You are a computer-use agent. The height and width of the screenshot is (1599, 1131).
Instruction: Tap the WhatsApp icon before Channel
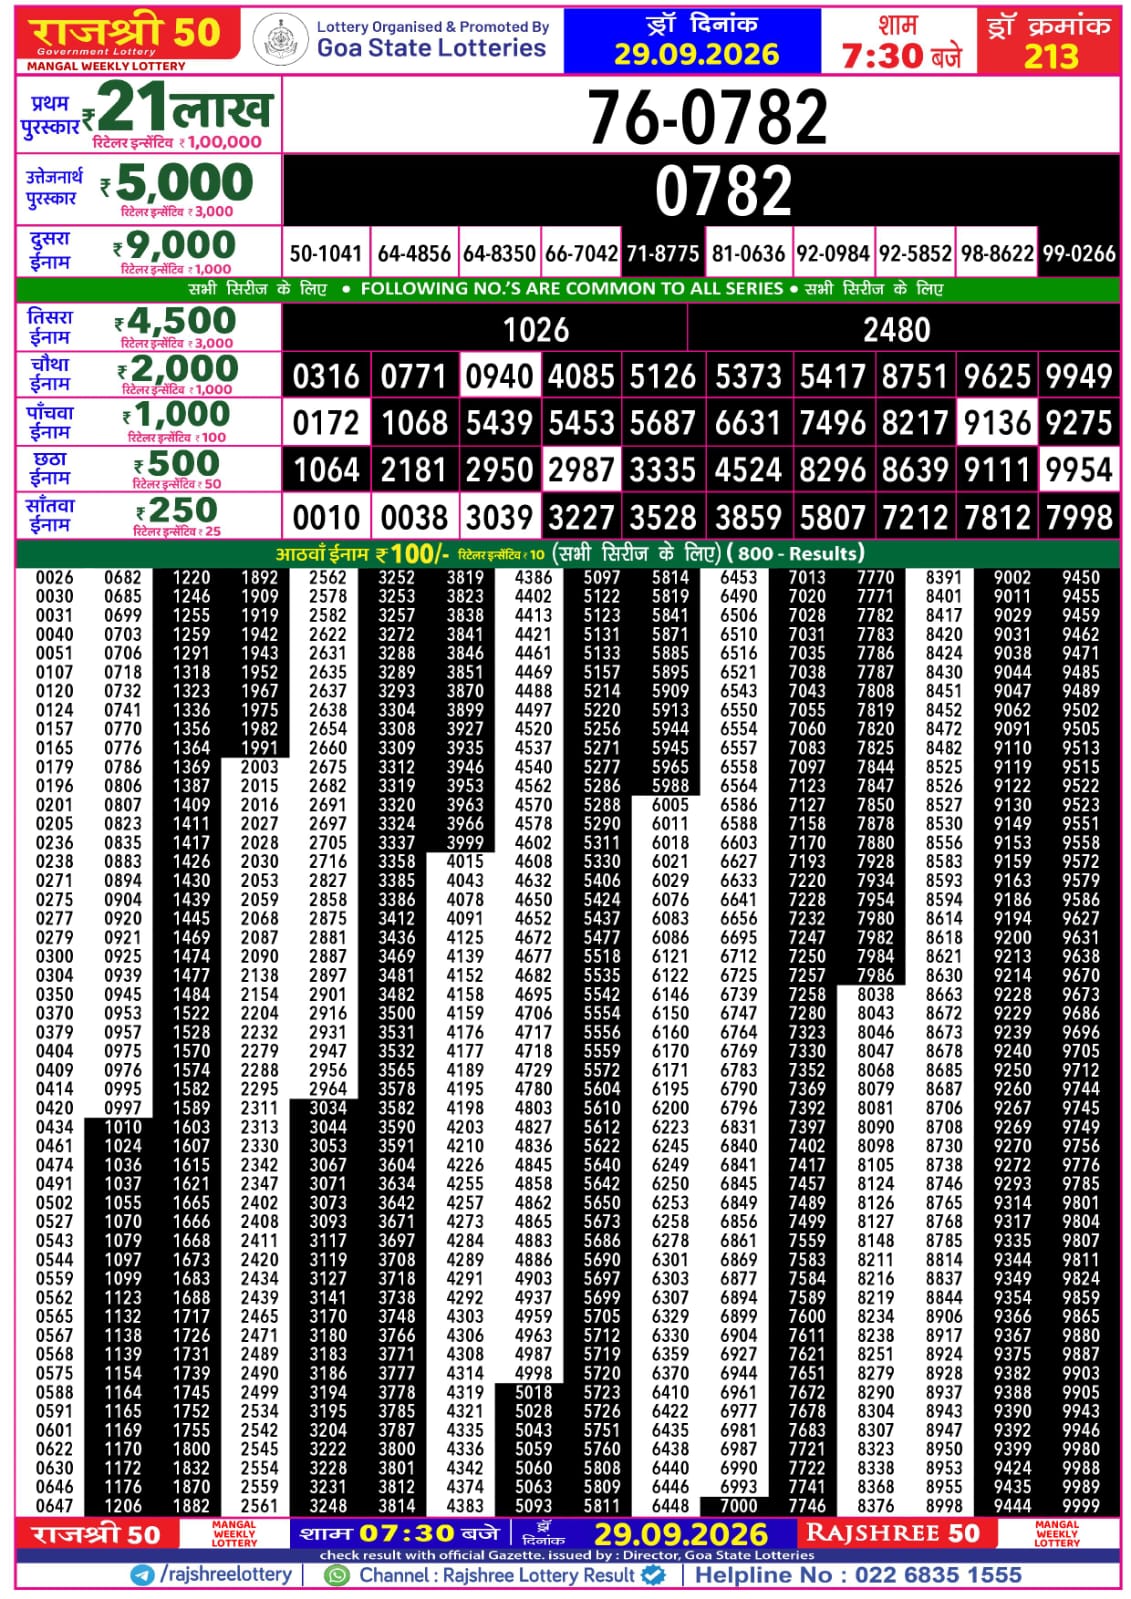(x=338, y=1575)
